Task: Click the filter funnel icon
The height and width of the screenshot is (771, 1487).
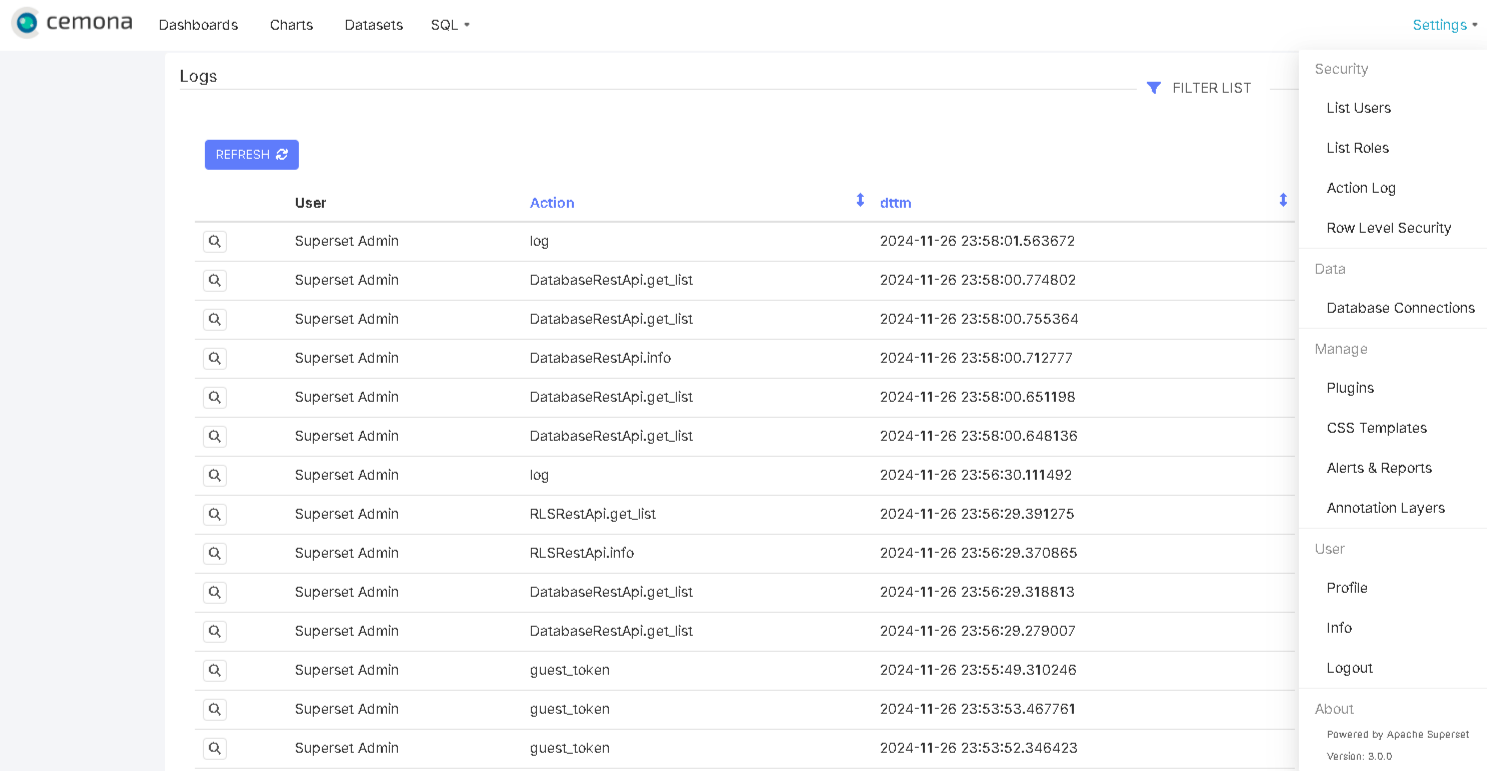Action: click(1153, 88)
